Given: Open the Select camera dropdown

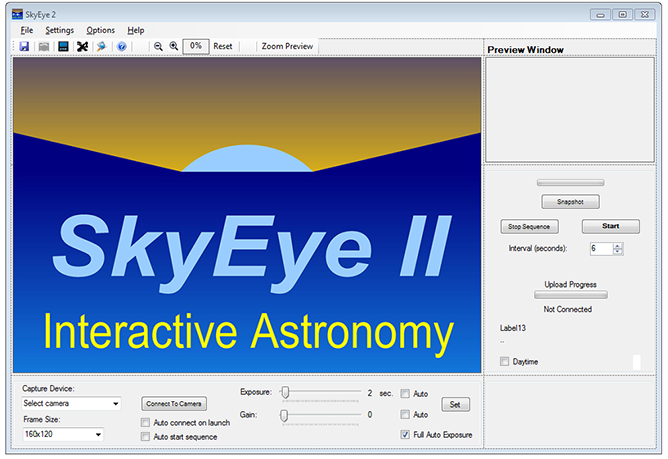Looking at the screenshot, I should [70, 404].
